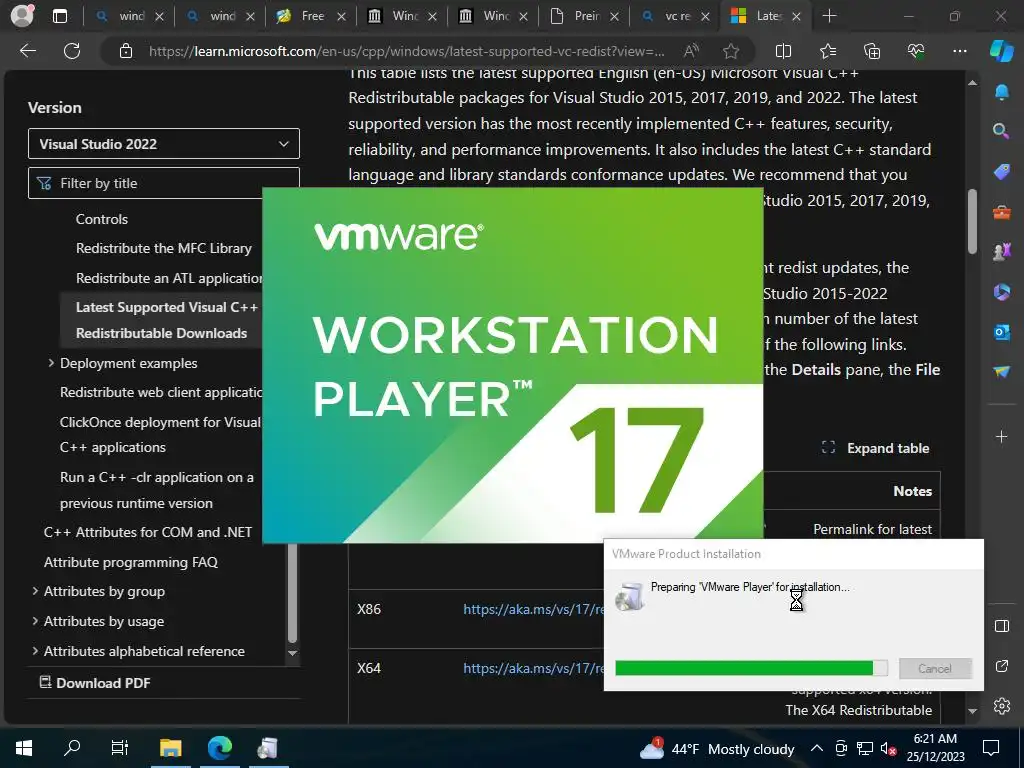Image resolution: width=1024 pixels, height=768 pixels.
Task: Expand Attributes by group node
Action: coord(35,591)
